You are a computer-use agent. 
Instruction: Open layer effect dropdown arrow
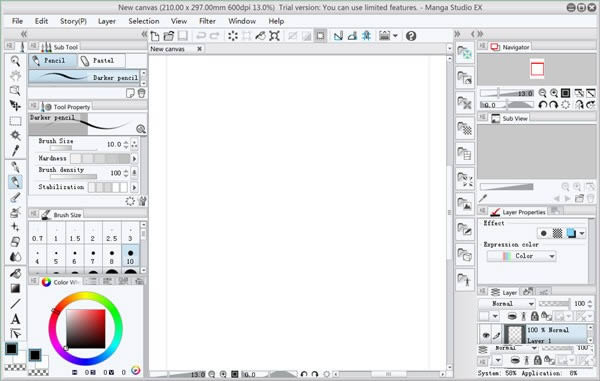coord(582,233)
